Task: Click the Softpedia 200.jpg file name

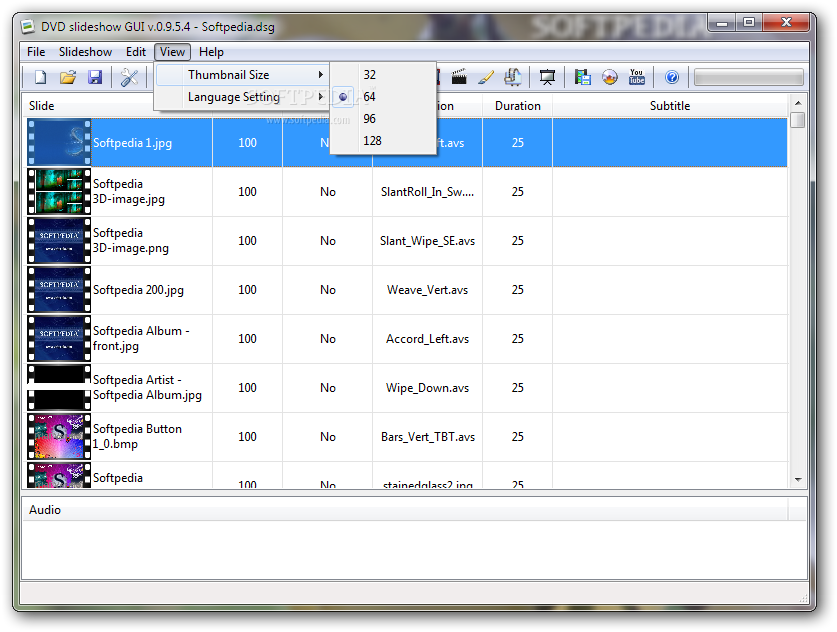Action: 138,290
